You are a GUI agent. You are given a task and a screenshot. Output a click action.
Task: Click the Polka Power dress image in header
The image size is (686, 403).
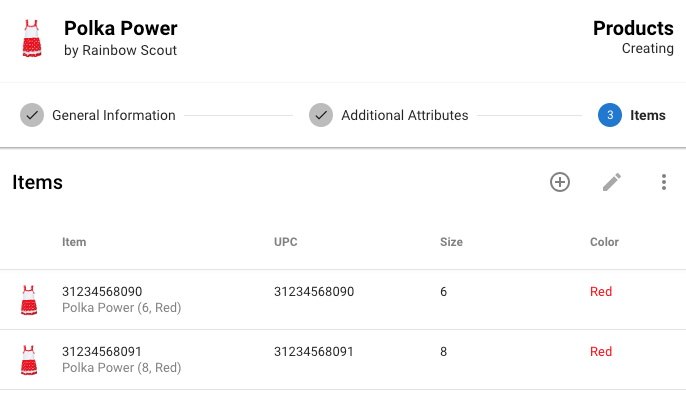tap(32, 39)
